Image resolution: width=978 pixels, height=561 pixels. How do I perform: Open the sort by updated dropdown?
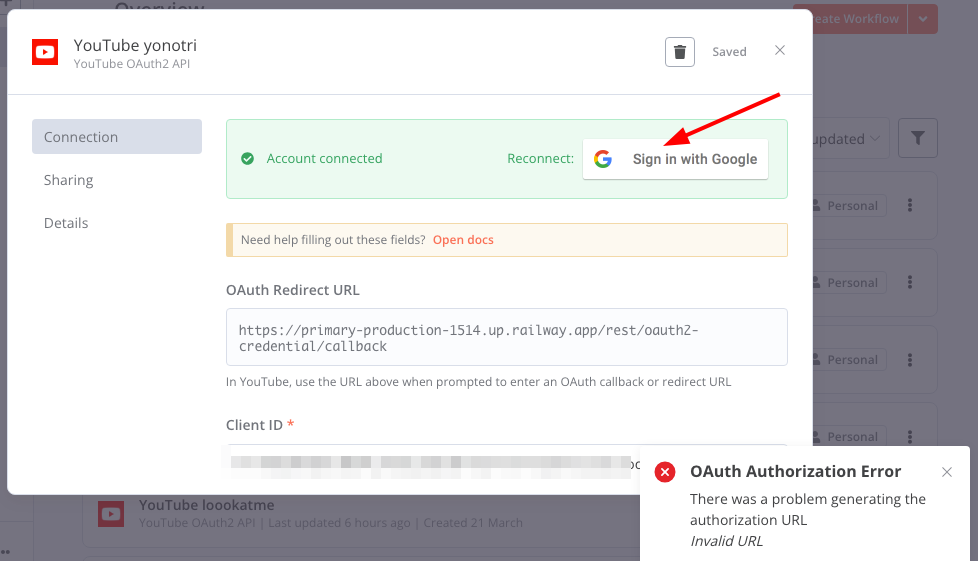[850, 139]
